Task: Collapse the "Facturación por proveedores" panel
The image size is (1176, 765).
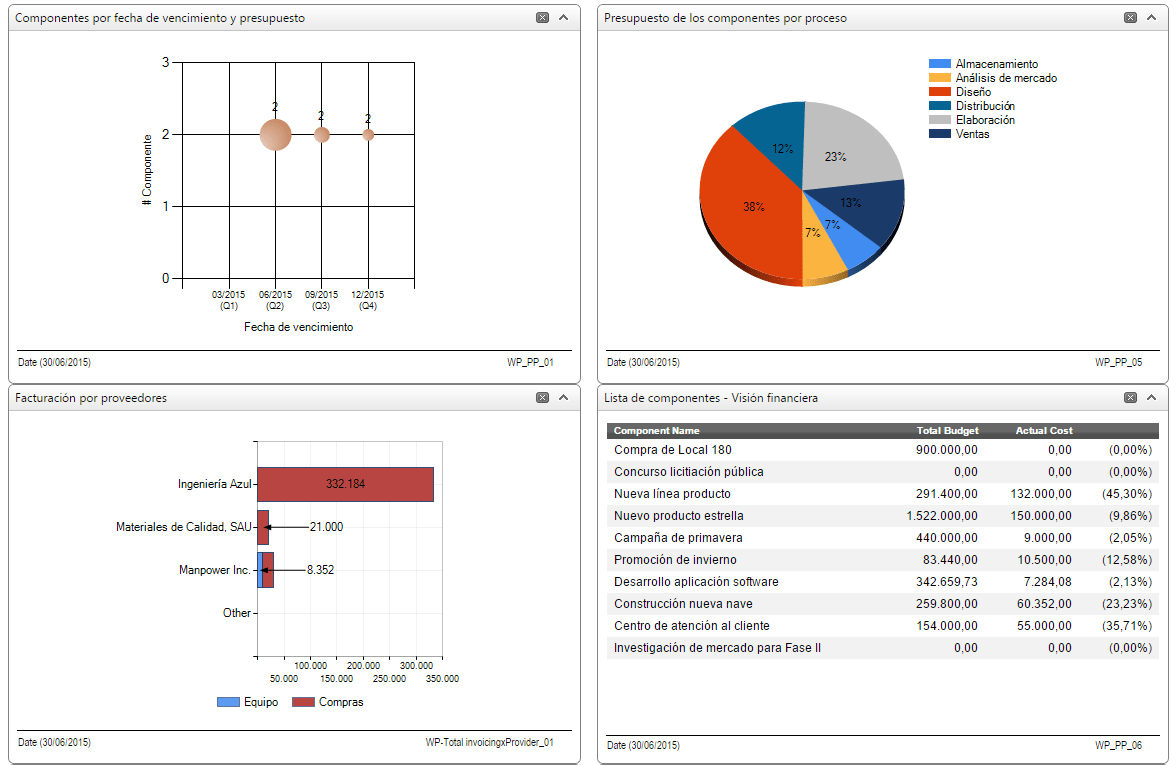Action: [x=562, y=397]
